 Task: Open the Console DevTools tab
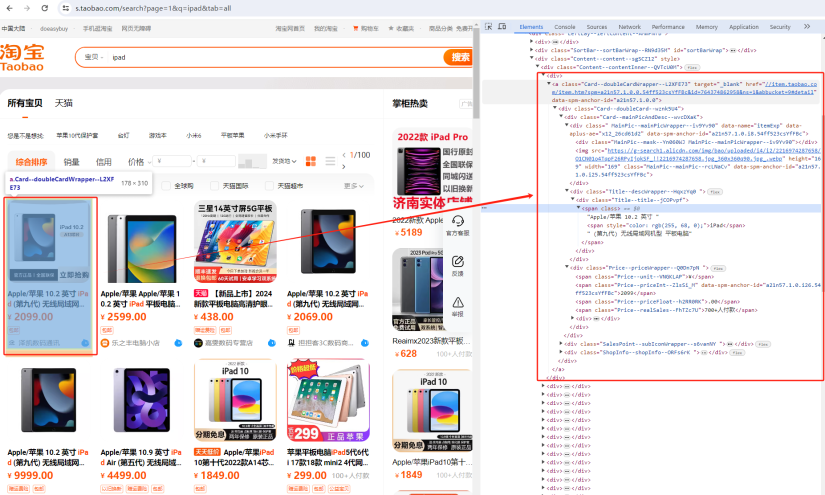[565, 27]
